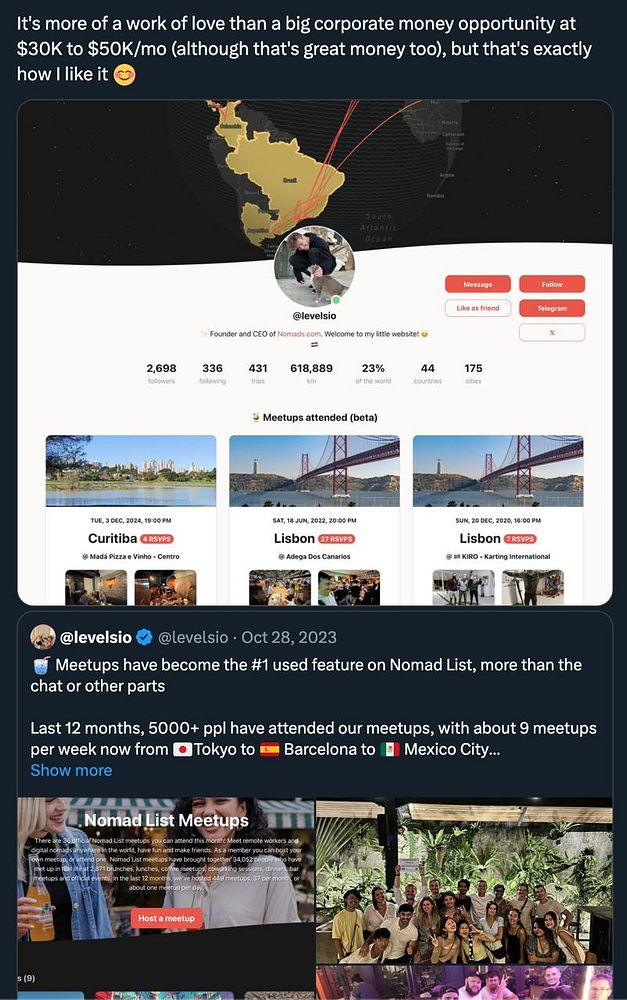Click the Spain flag emoji before Barcelona
The width and height of the screenshot is (627, 1000).
point(269,749)
